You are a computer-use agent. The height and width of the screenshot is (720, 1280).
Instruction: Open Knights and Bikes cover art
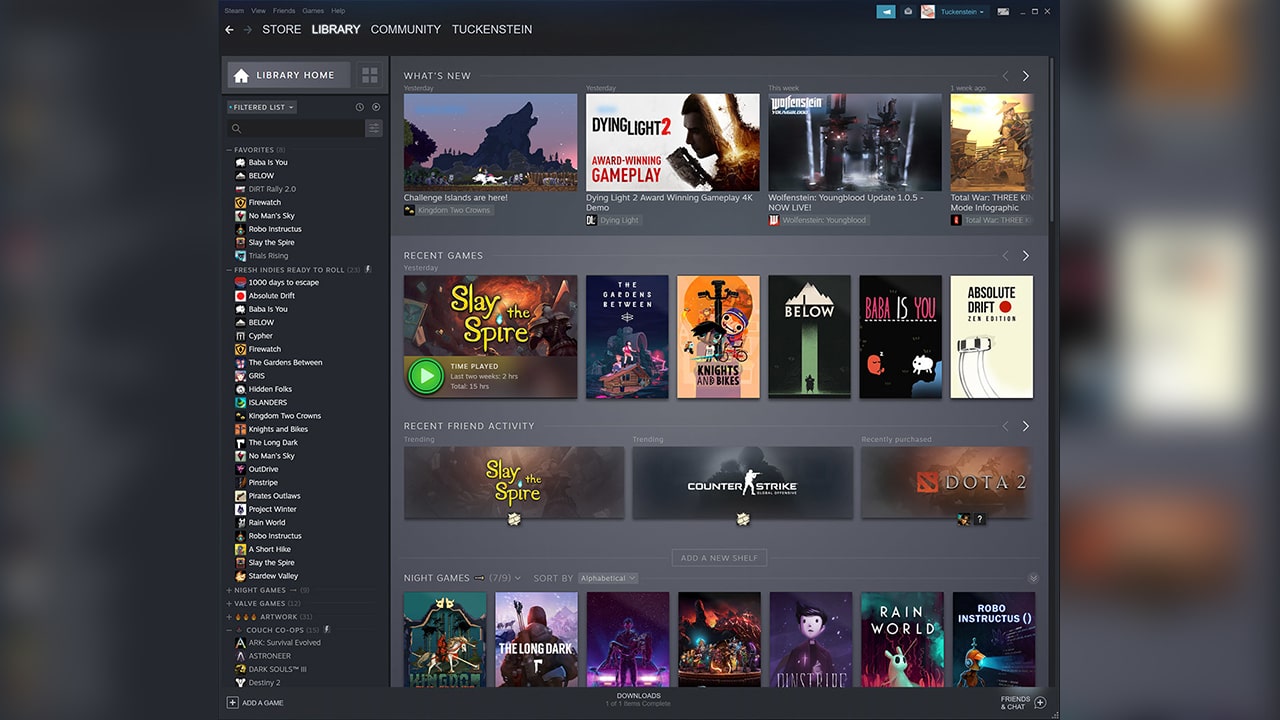[718, 337]
